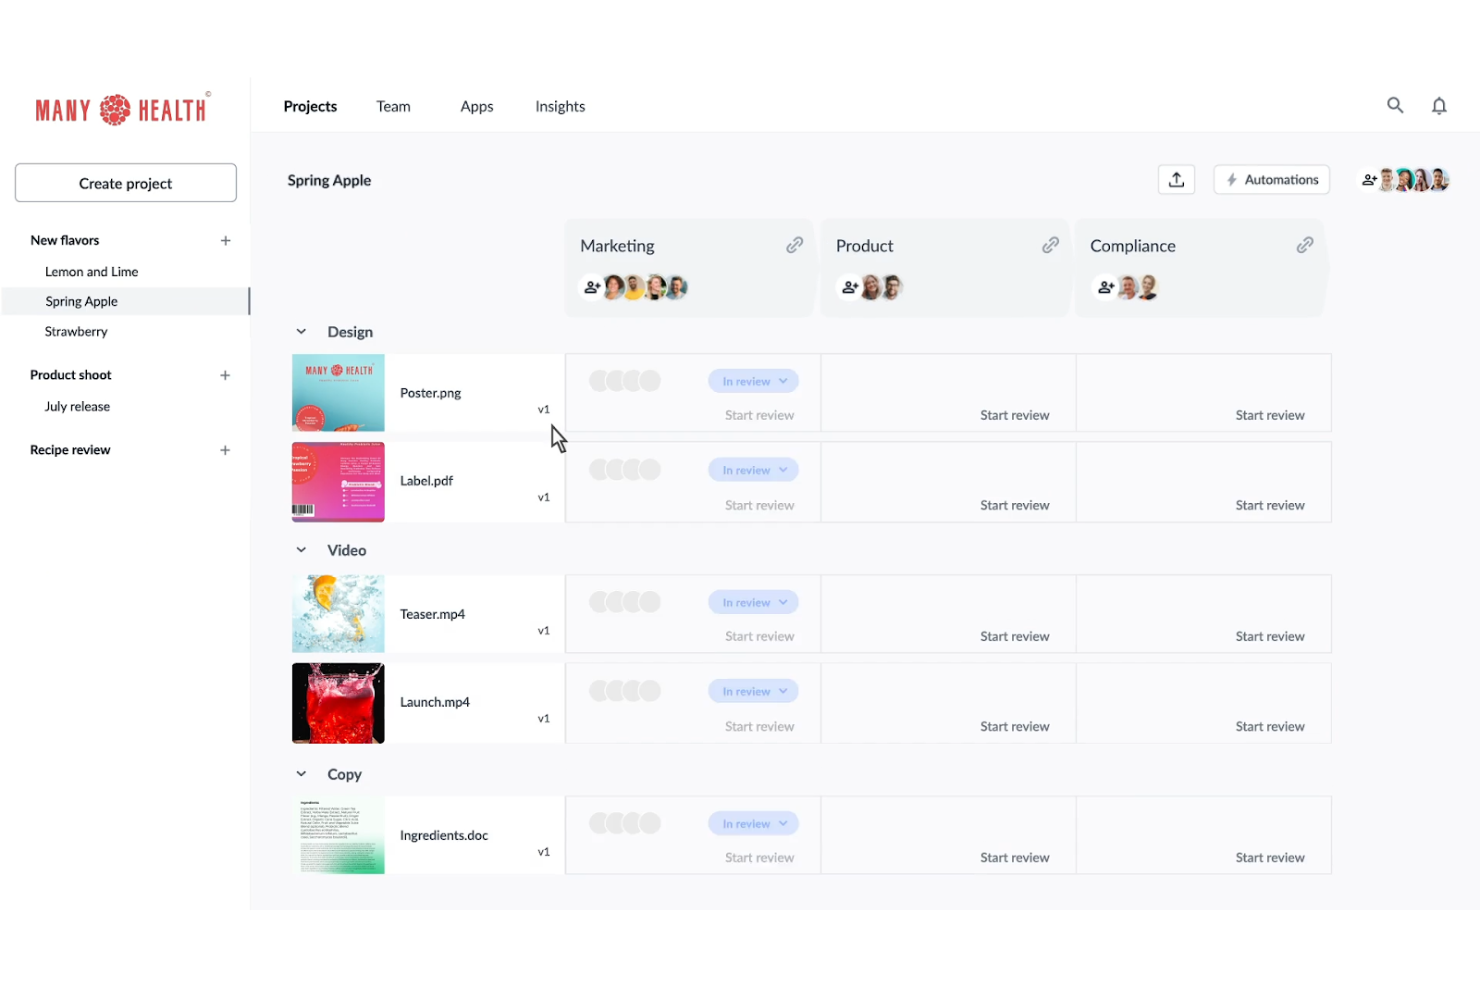Screen dimensions: 1480x987
Task: Open Poster.png thumbnail
Action: [x=338, y=393]
